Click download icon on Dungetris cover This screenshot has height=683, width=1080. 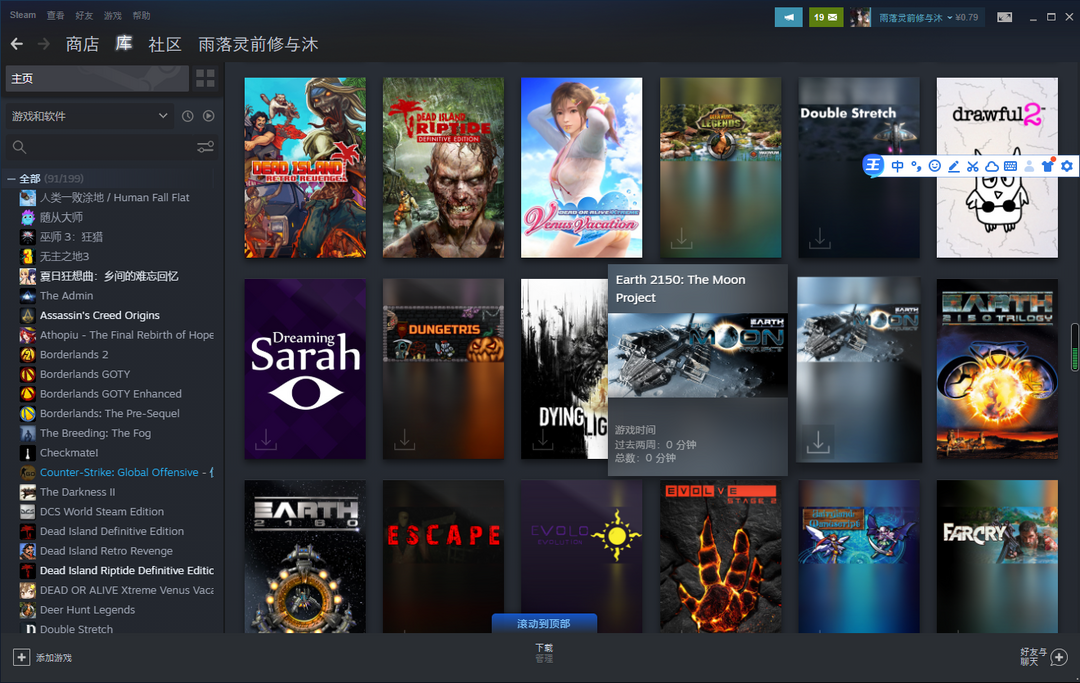[x=404, y=439]
